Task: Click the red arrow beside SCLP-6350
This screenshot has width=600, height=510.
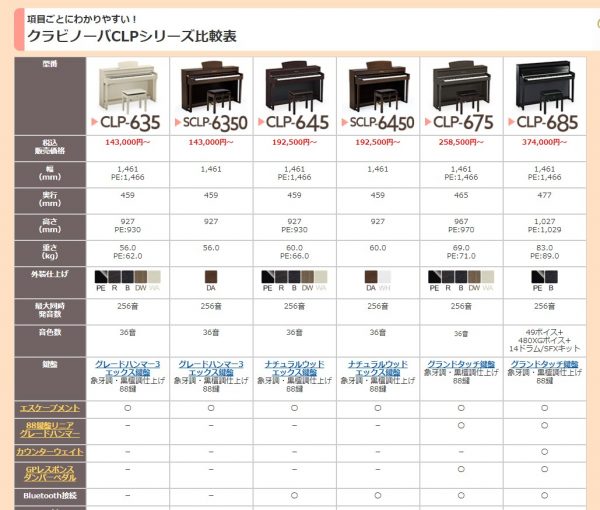Action: point(178,122)
